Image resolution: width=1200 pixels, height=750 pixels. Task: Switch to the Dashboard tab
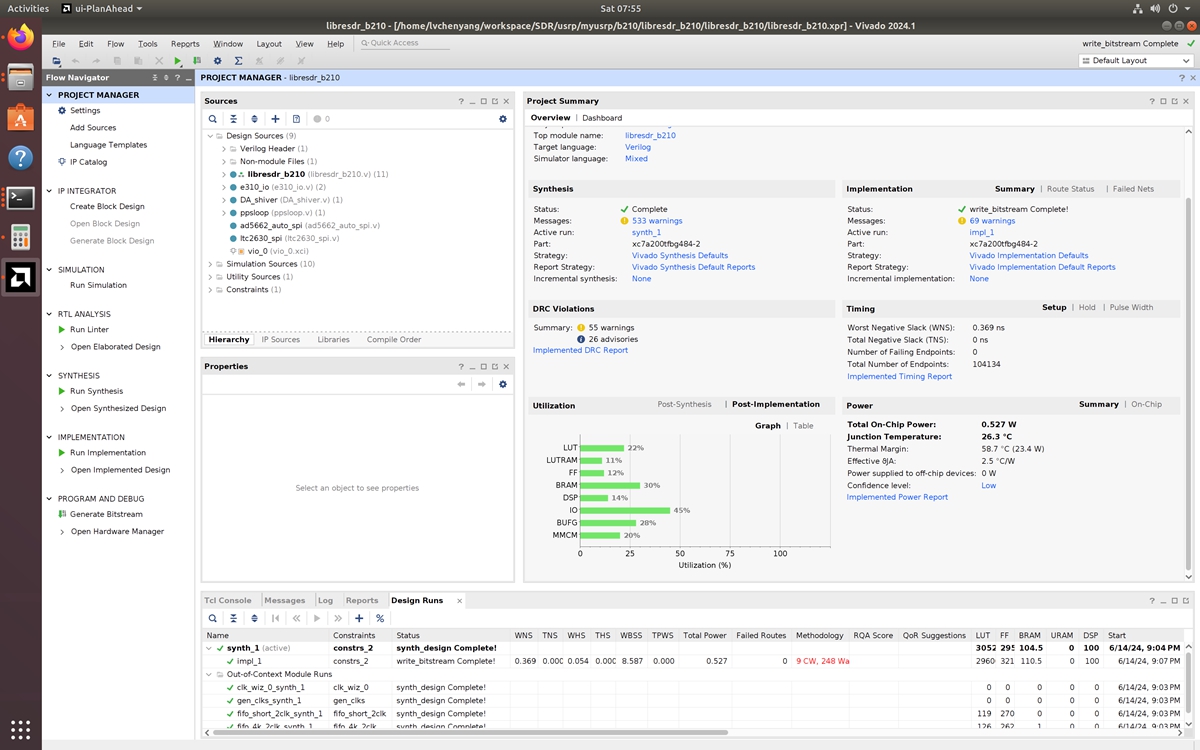(602, 118)
